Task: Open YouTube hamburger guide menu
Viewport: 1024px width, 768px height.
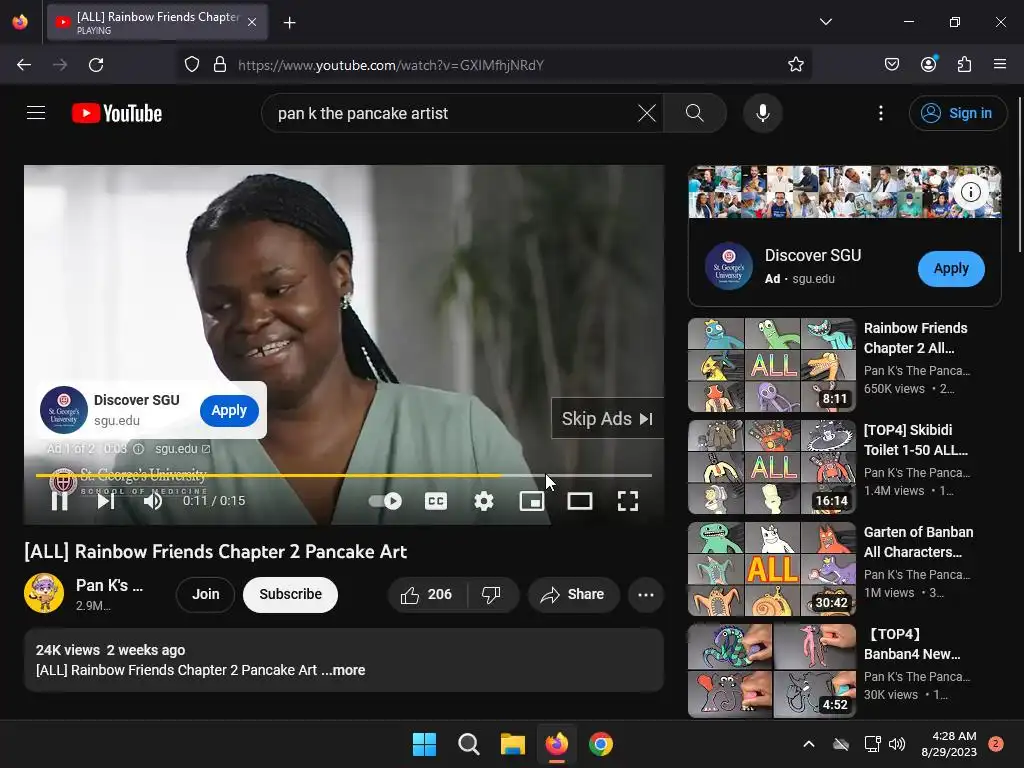Action: point(36,113)
